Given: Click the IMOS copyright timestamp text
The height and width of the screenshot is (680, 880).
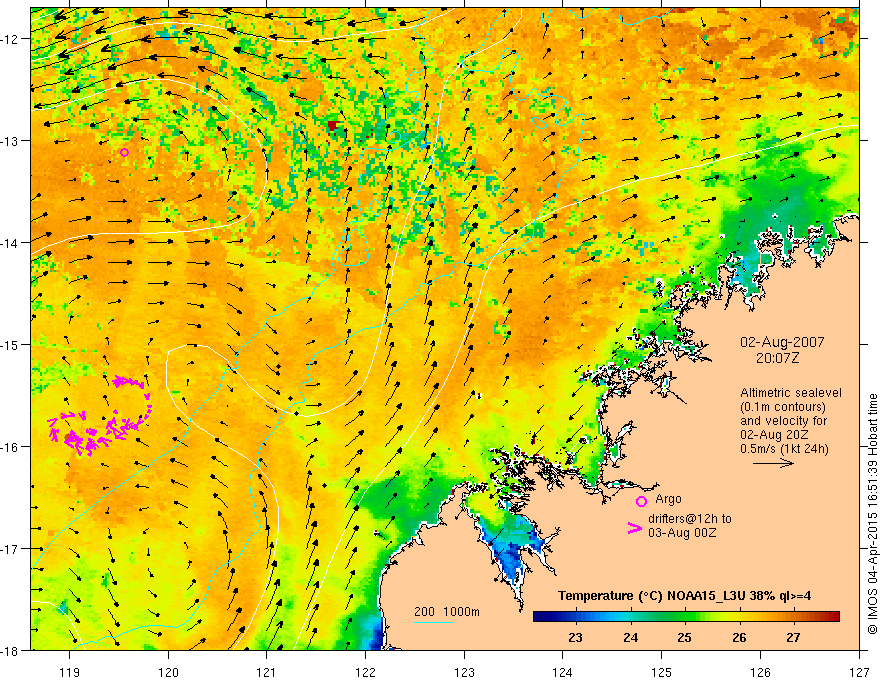Looking at the screenshot, I should [x=872, y=514].
